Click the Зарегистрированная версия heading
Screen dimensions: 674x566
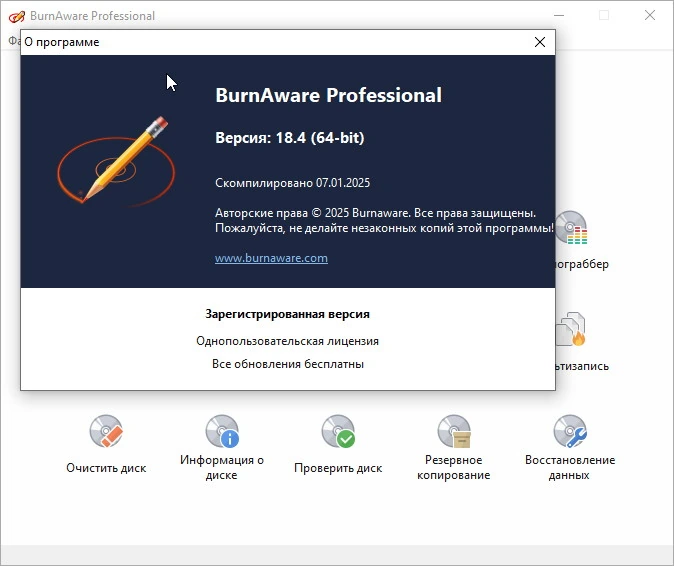pos(287,314)
